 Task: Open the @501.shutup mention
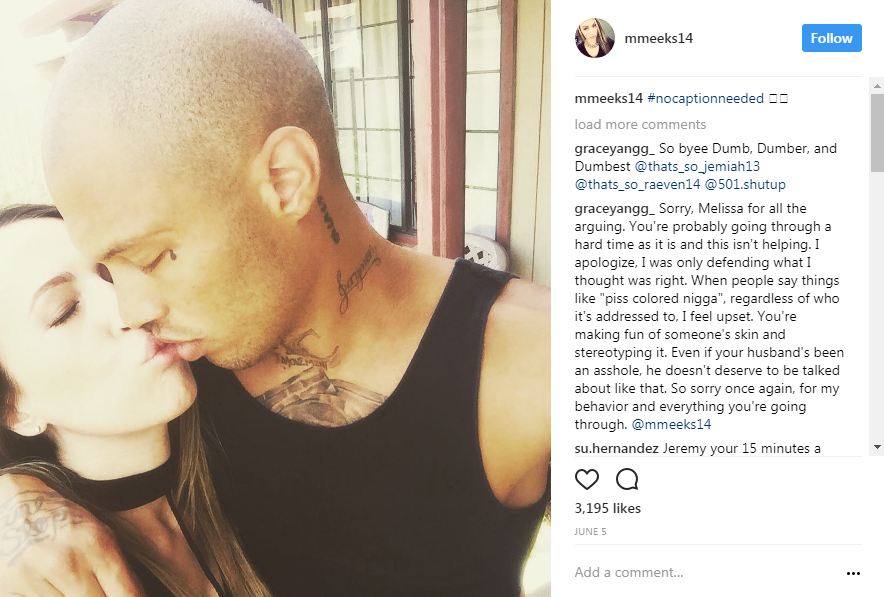point(745,184)
